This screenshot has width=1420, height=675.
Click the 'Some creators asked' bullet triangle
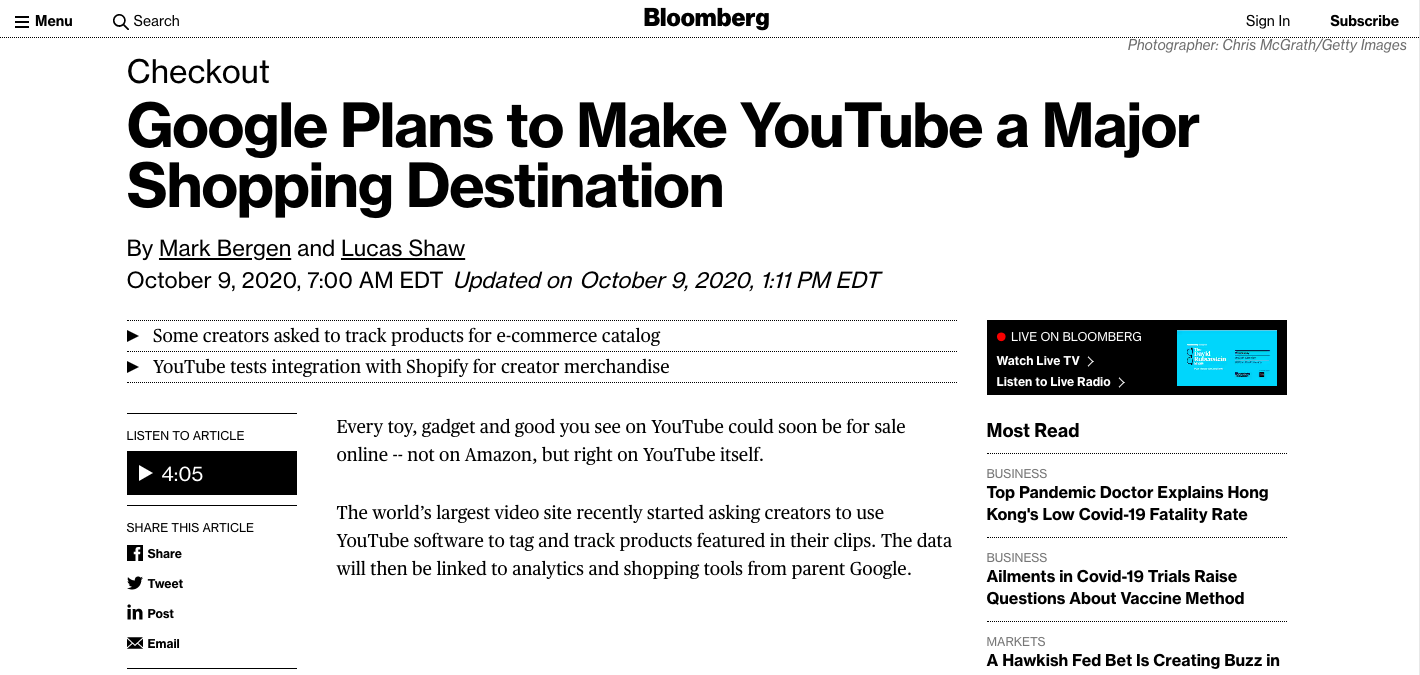(132, 336)
